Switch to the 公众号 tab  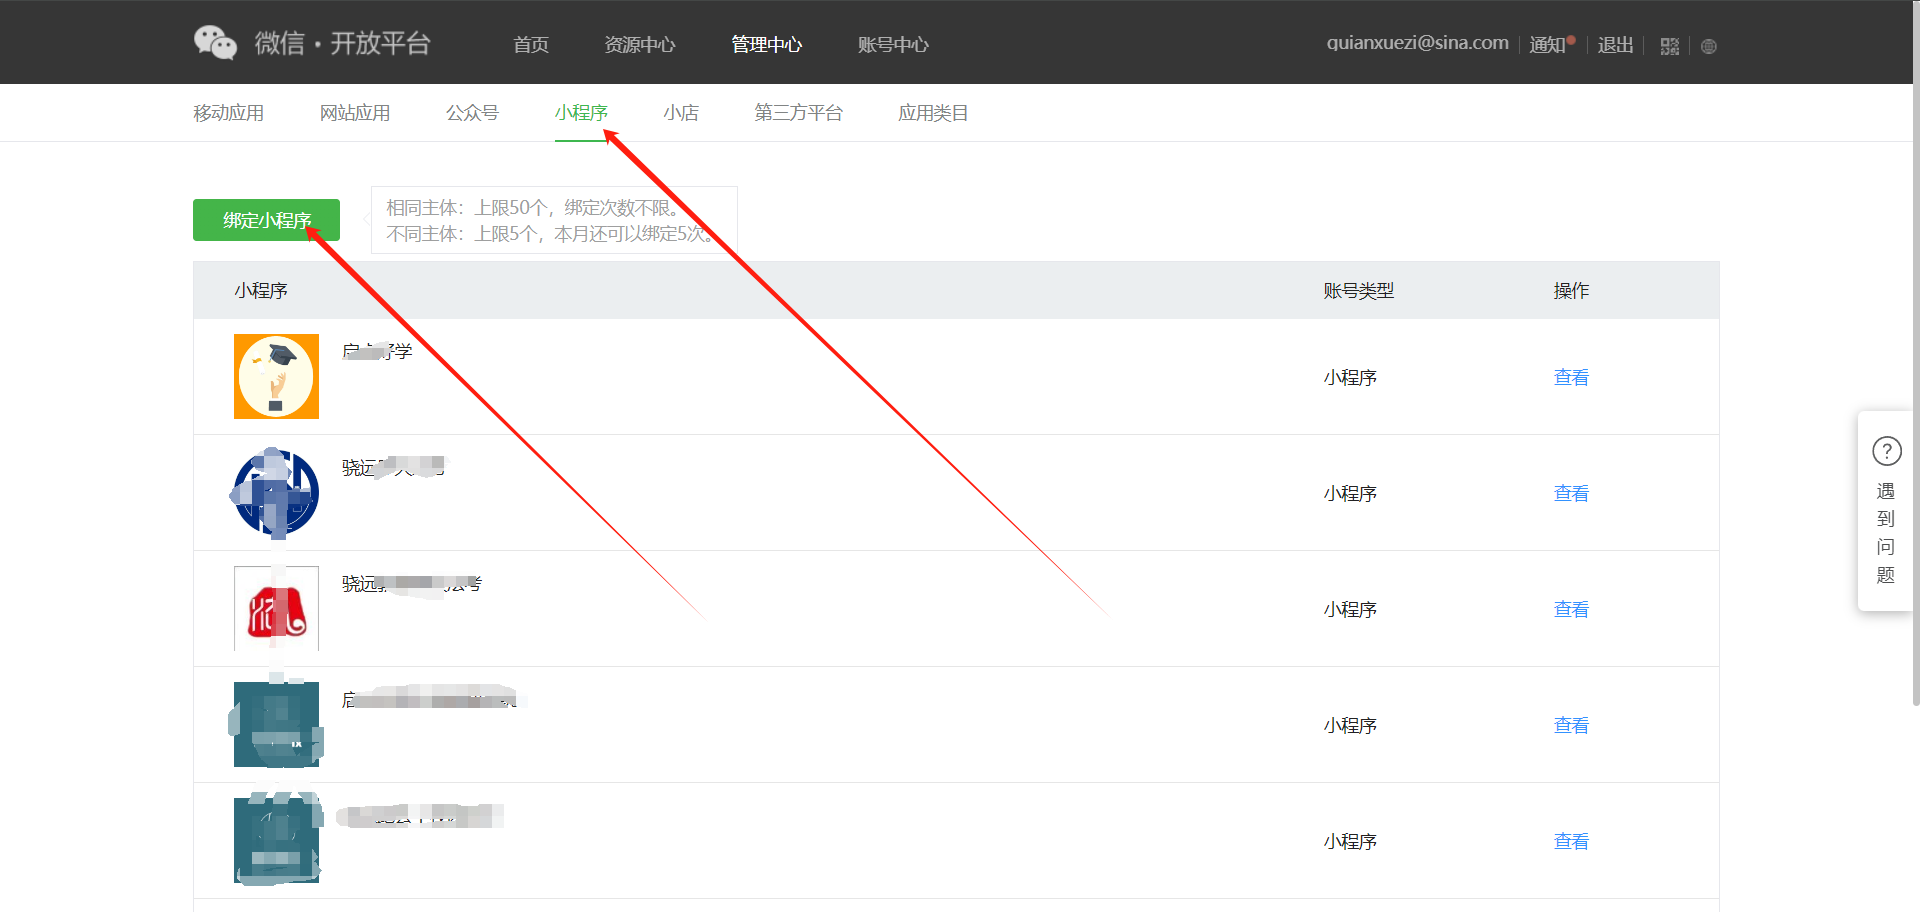(472, 113)
